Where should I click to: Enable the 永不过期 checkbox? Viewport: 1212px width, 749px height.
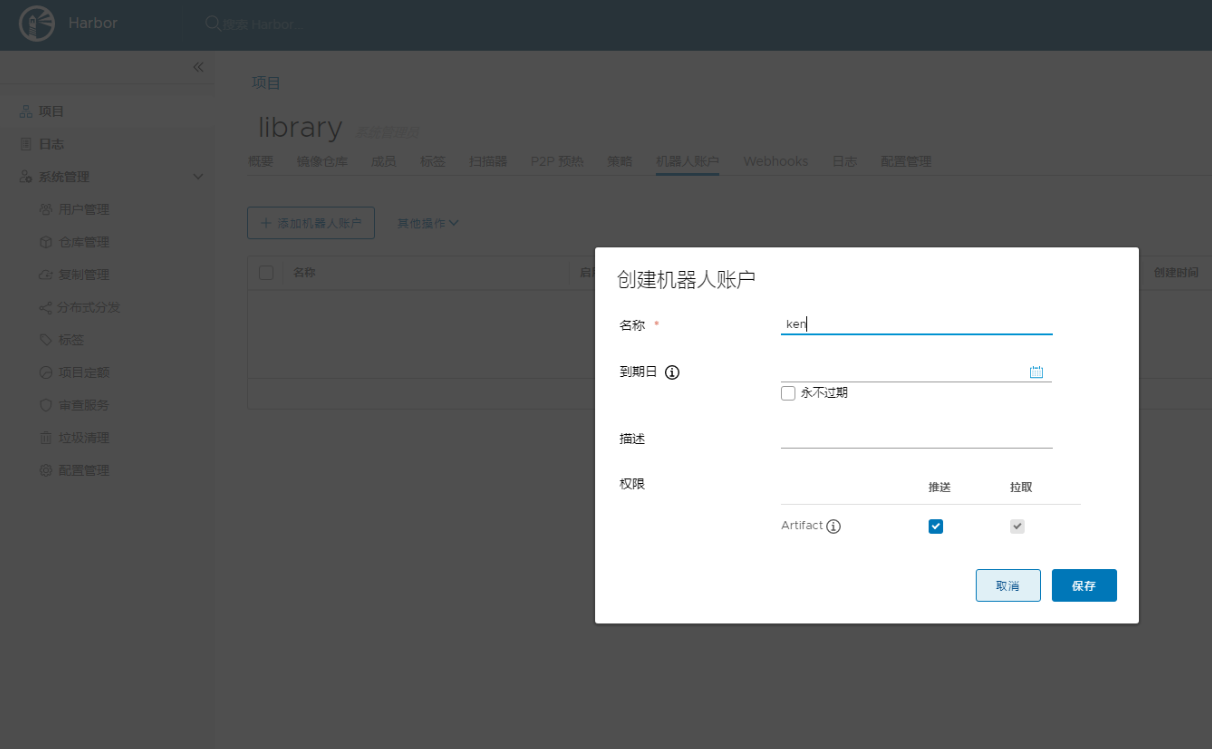788,393
